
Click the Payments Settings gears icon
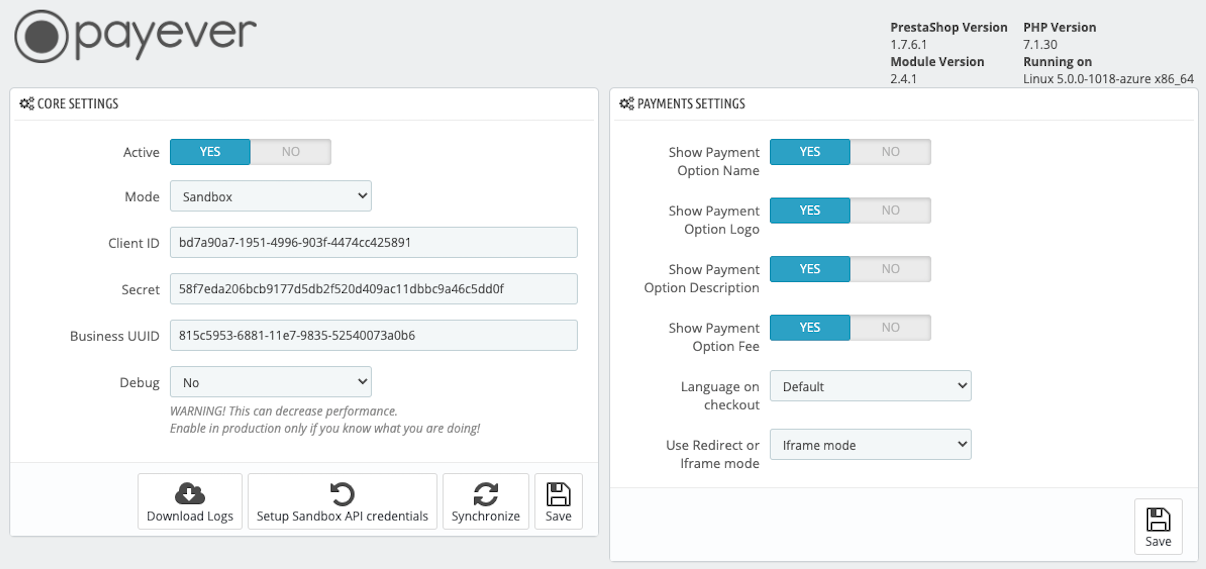pos(627,104)
